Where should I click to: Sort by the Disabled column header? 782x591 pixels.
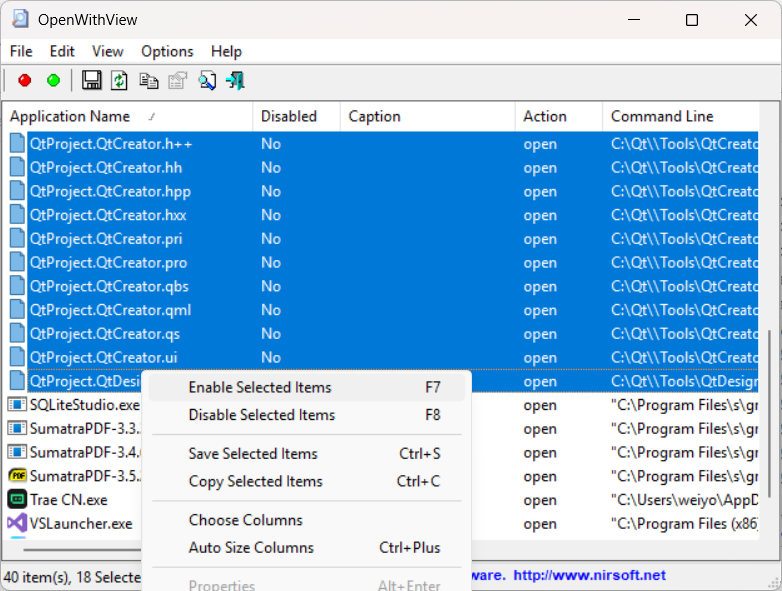[x=297, y=116]
